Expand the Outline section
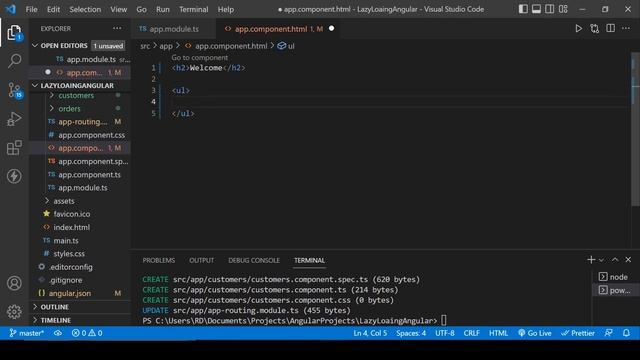 point(80,307)
